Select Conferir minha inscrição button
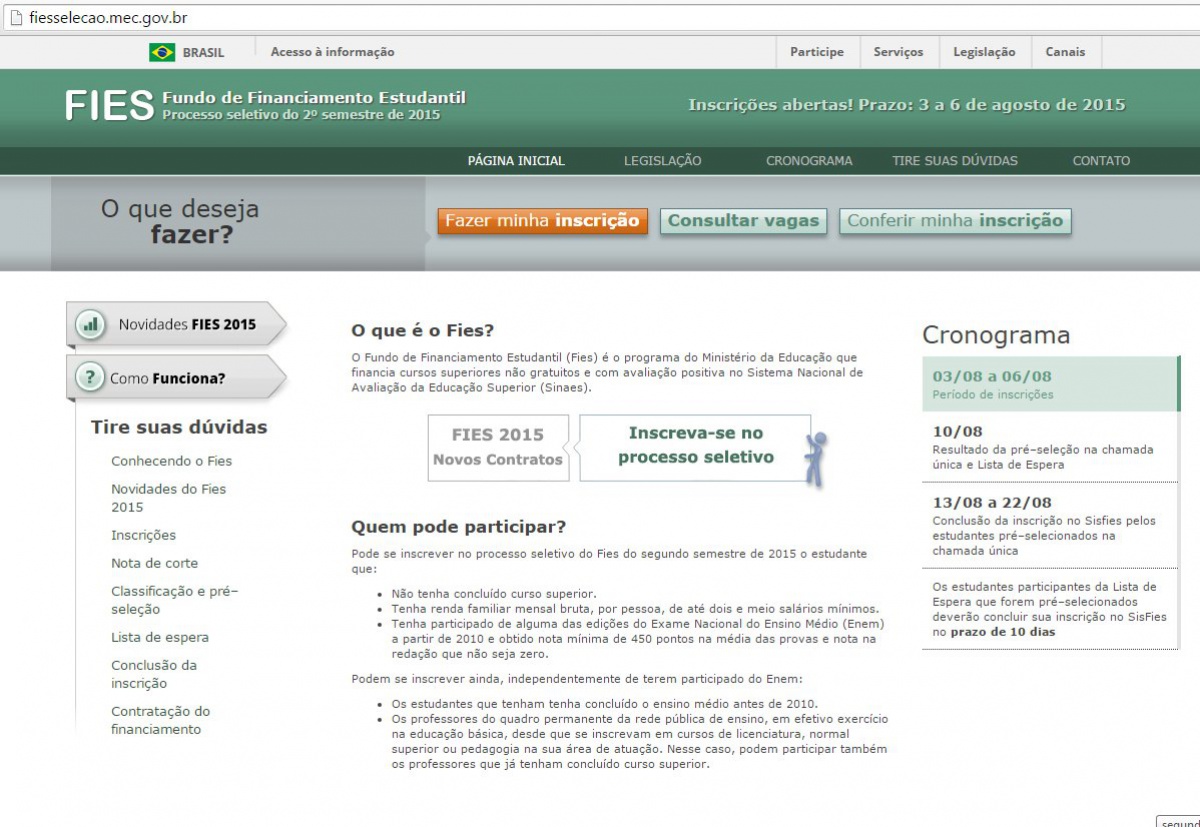 pyautogui.click(x=955, y=221)
